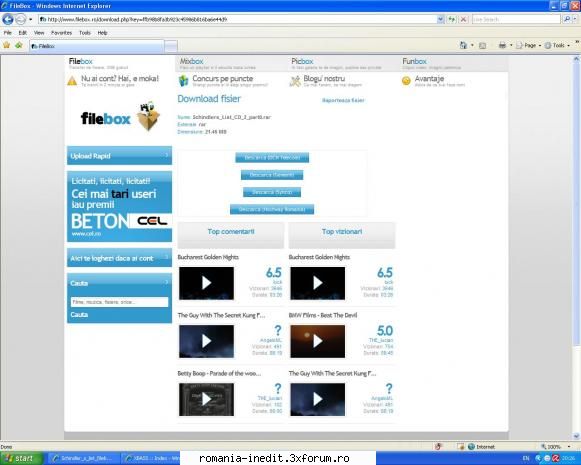Play the 'Bucharest Golden Nights' video under Top comentarii
Viewport: 581px width, 465px height.
(206, 283)
